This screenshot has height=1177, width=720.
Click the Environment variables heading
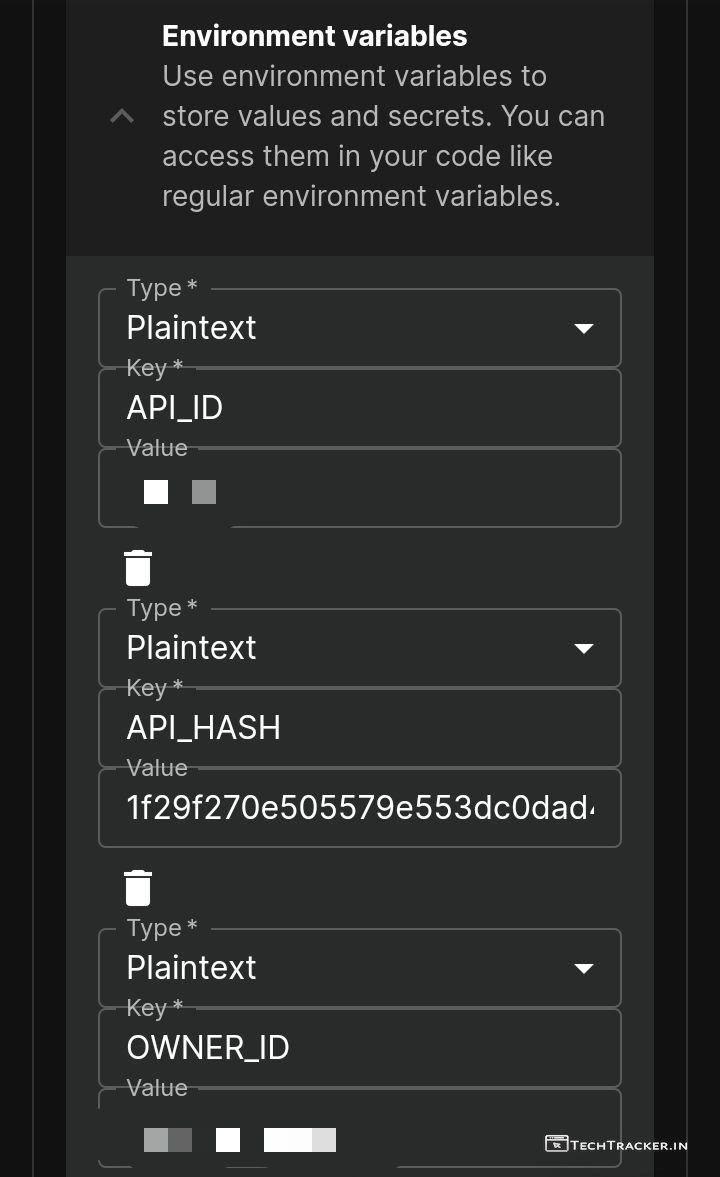click(314, 36)
